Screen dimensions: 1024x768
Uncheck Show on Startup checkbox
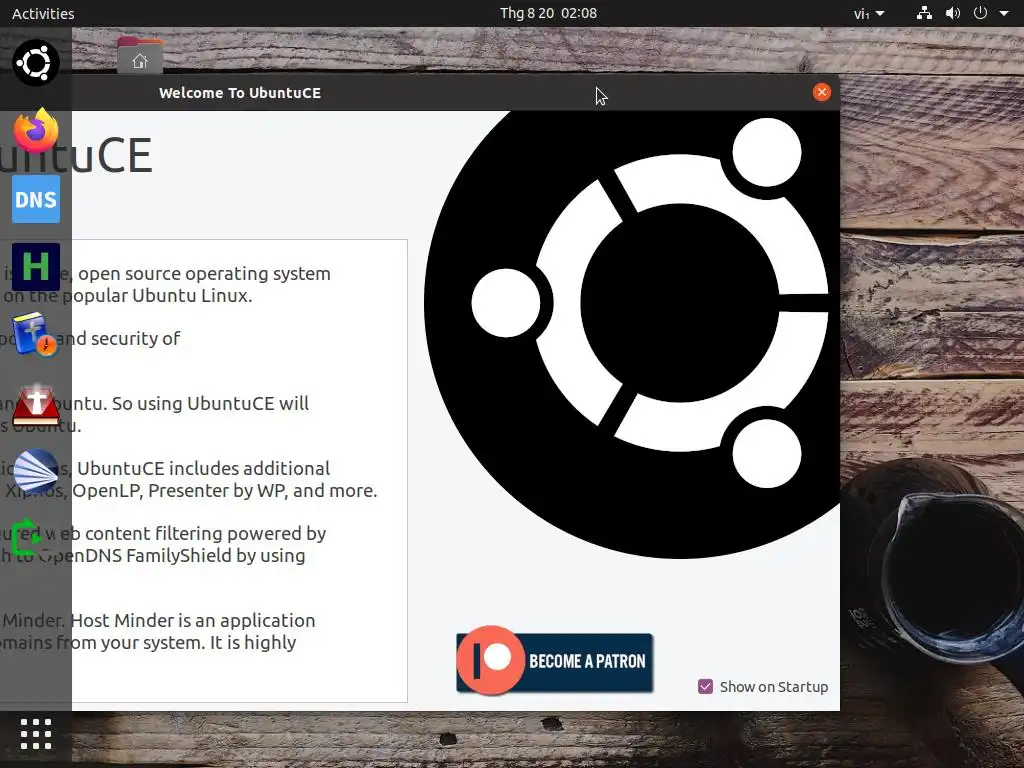tap(705, 686)
